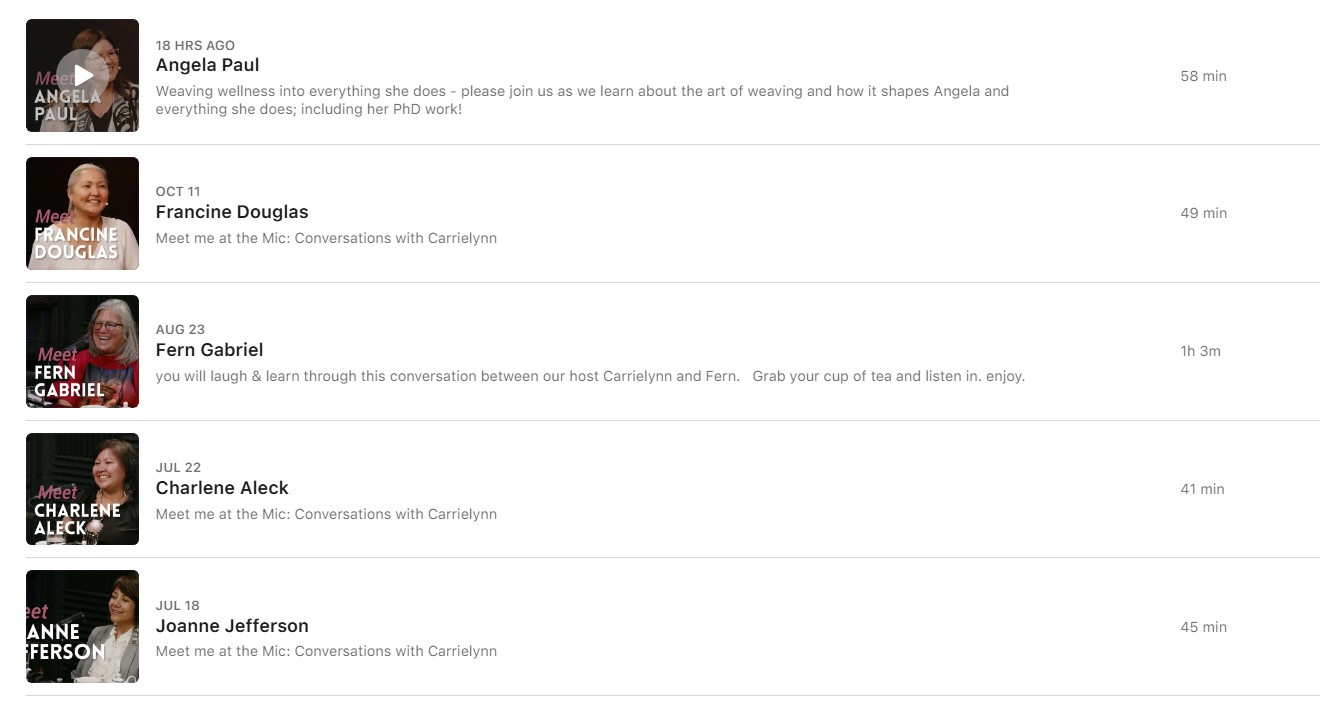Open Francine Douglas episode thumbnail

(82, 213)
